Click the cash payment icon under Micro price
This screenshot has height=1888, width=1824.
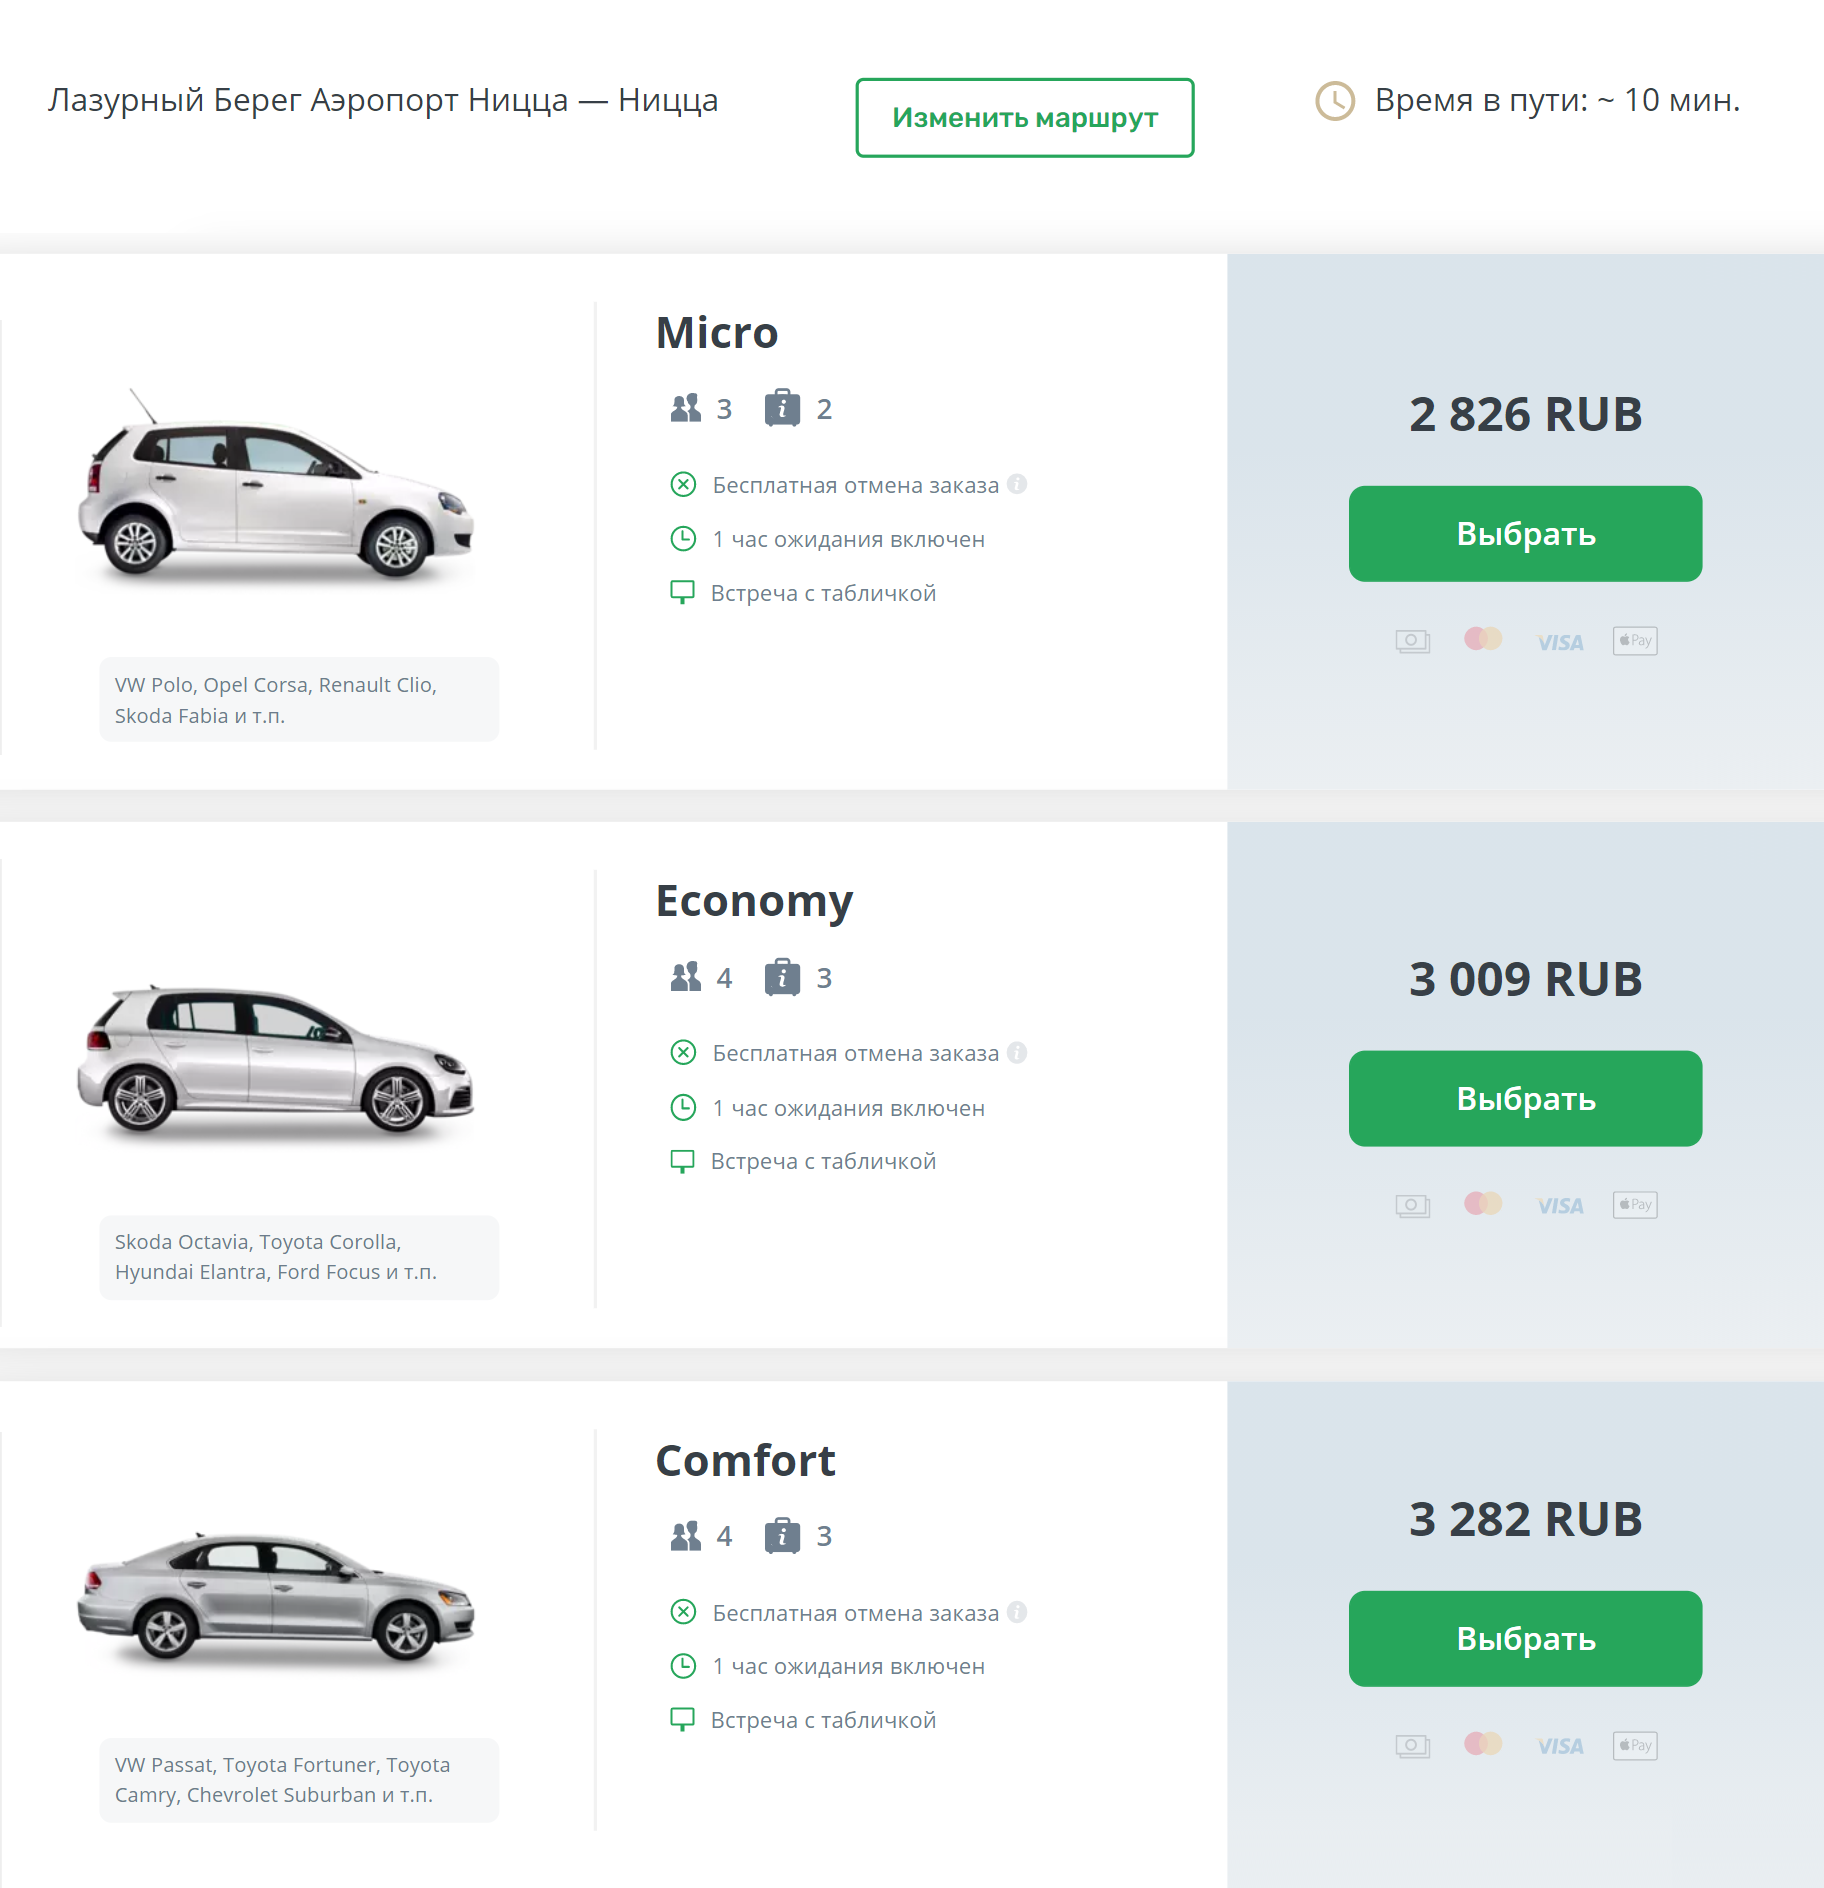point(1413,641)
